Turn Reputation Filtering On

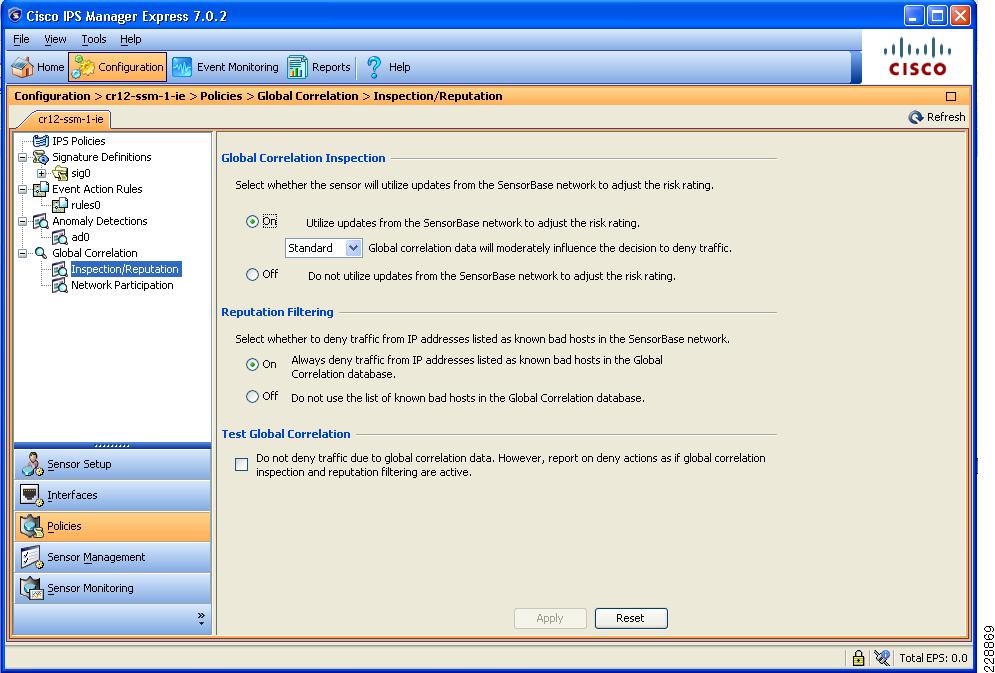click(253, 365)
